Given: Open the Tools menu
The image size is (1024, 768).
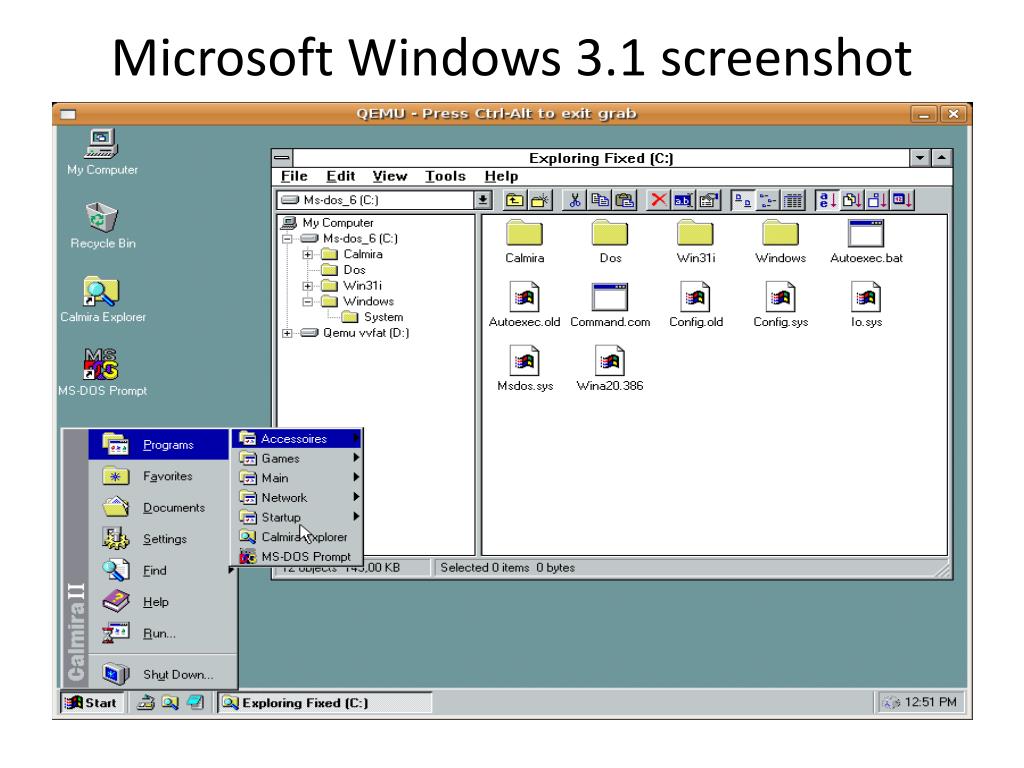Looking at the screenshot, I should 445,176.
